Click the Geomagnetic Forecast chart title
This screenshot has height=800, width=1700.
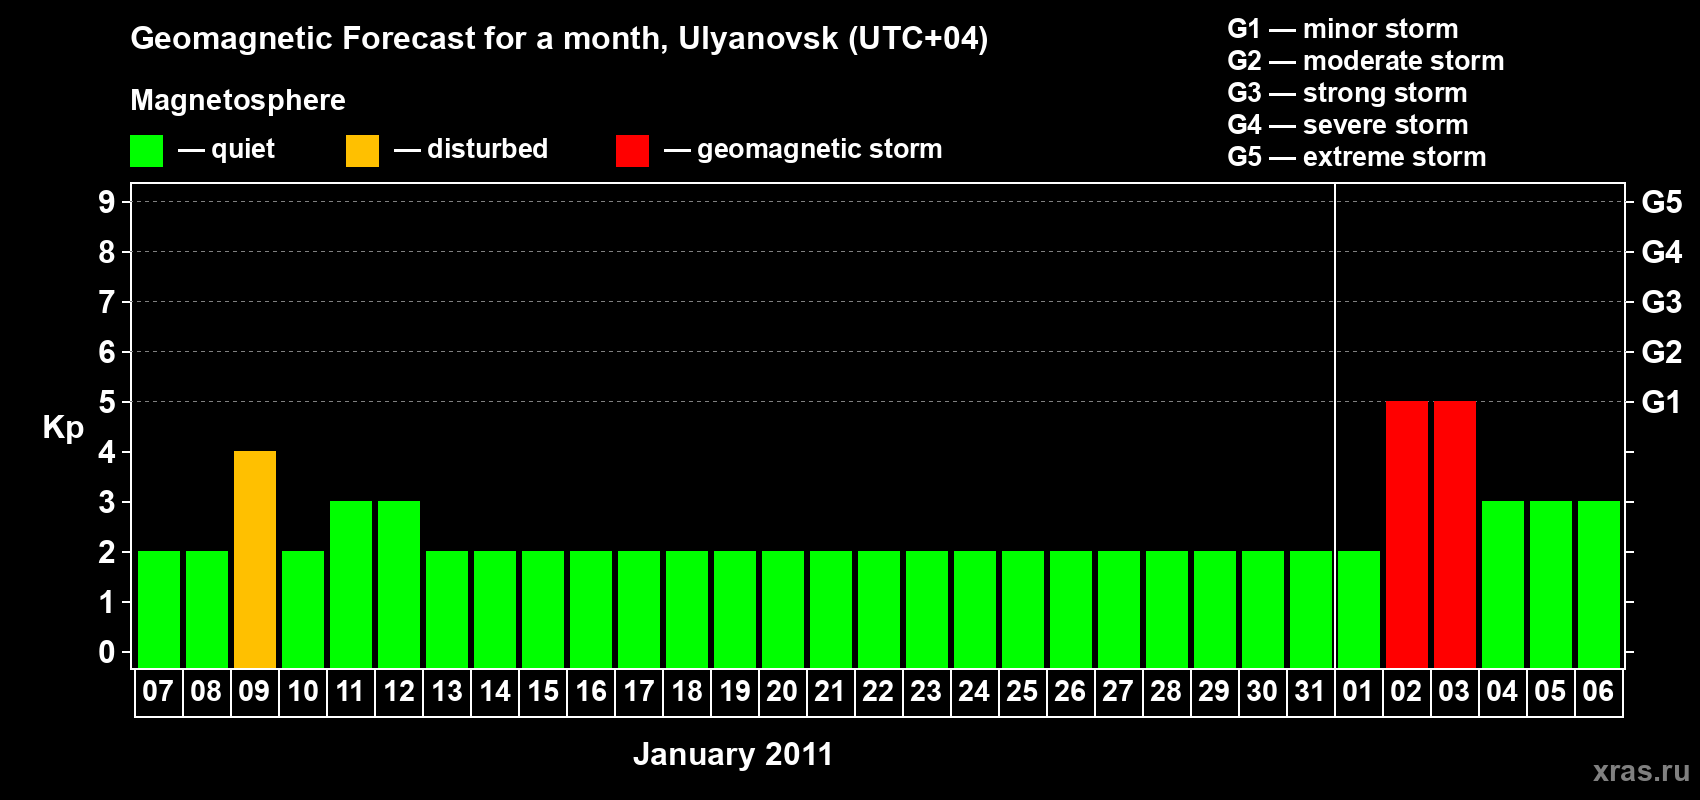click(559, 39)
